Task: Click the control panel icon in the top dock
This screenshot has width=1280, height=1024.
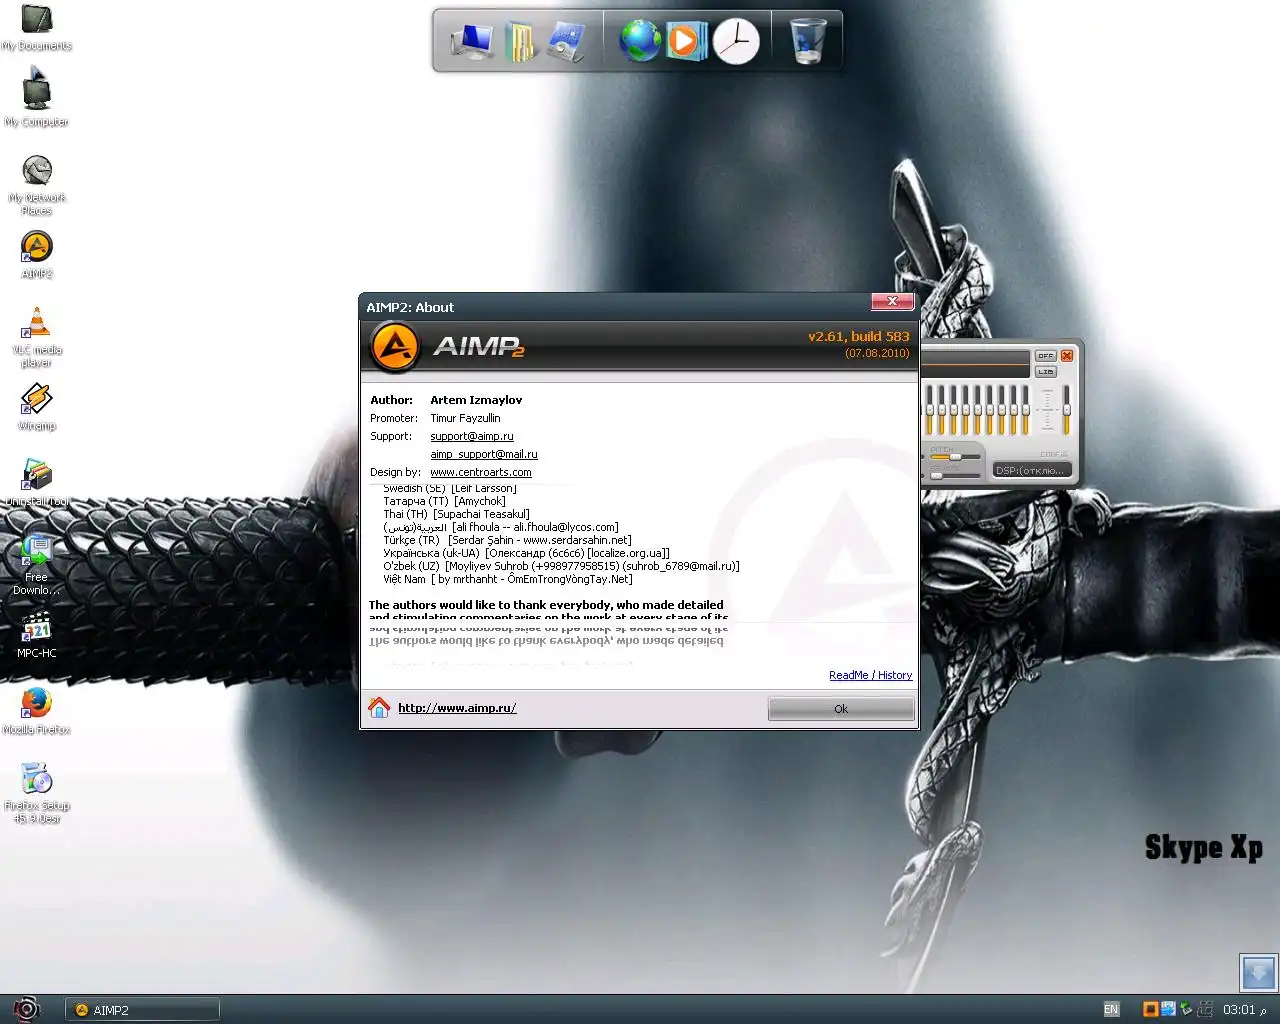Action: coord(566,41)
